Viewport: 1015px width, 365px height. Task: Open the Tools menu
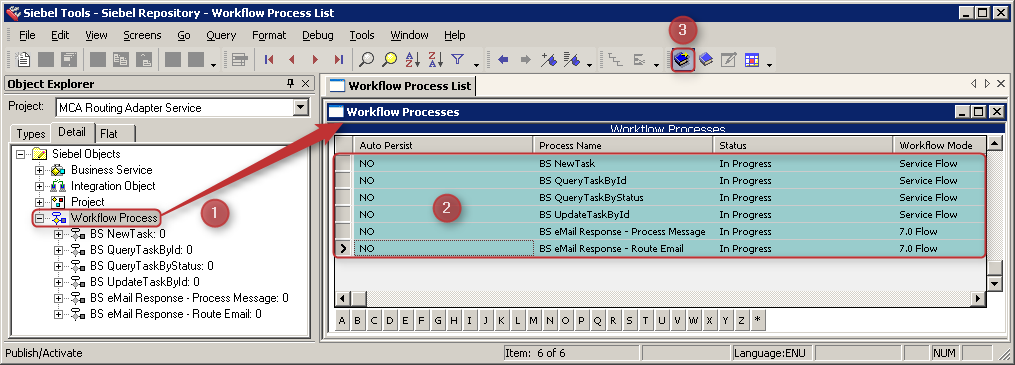(x=362, y=35)
